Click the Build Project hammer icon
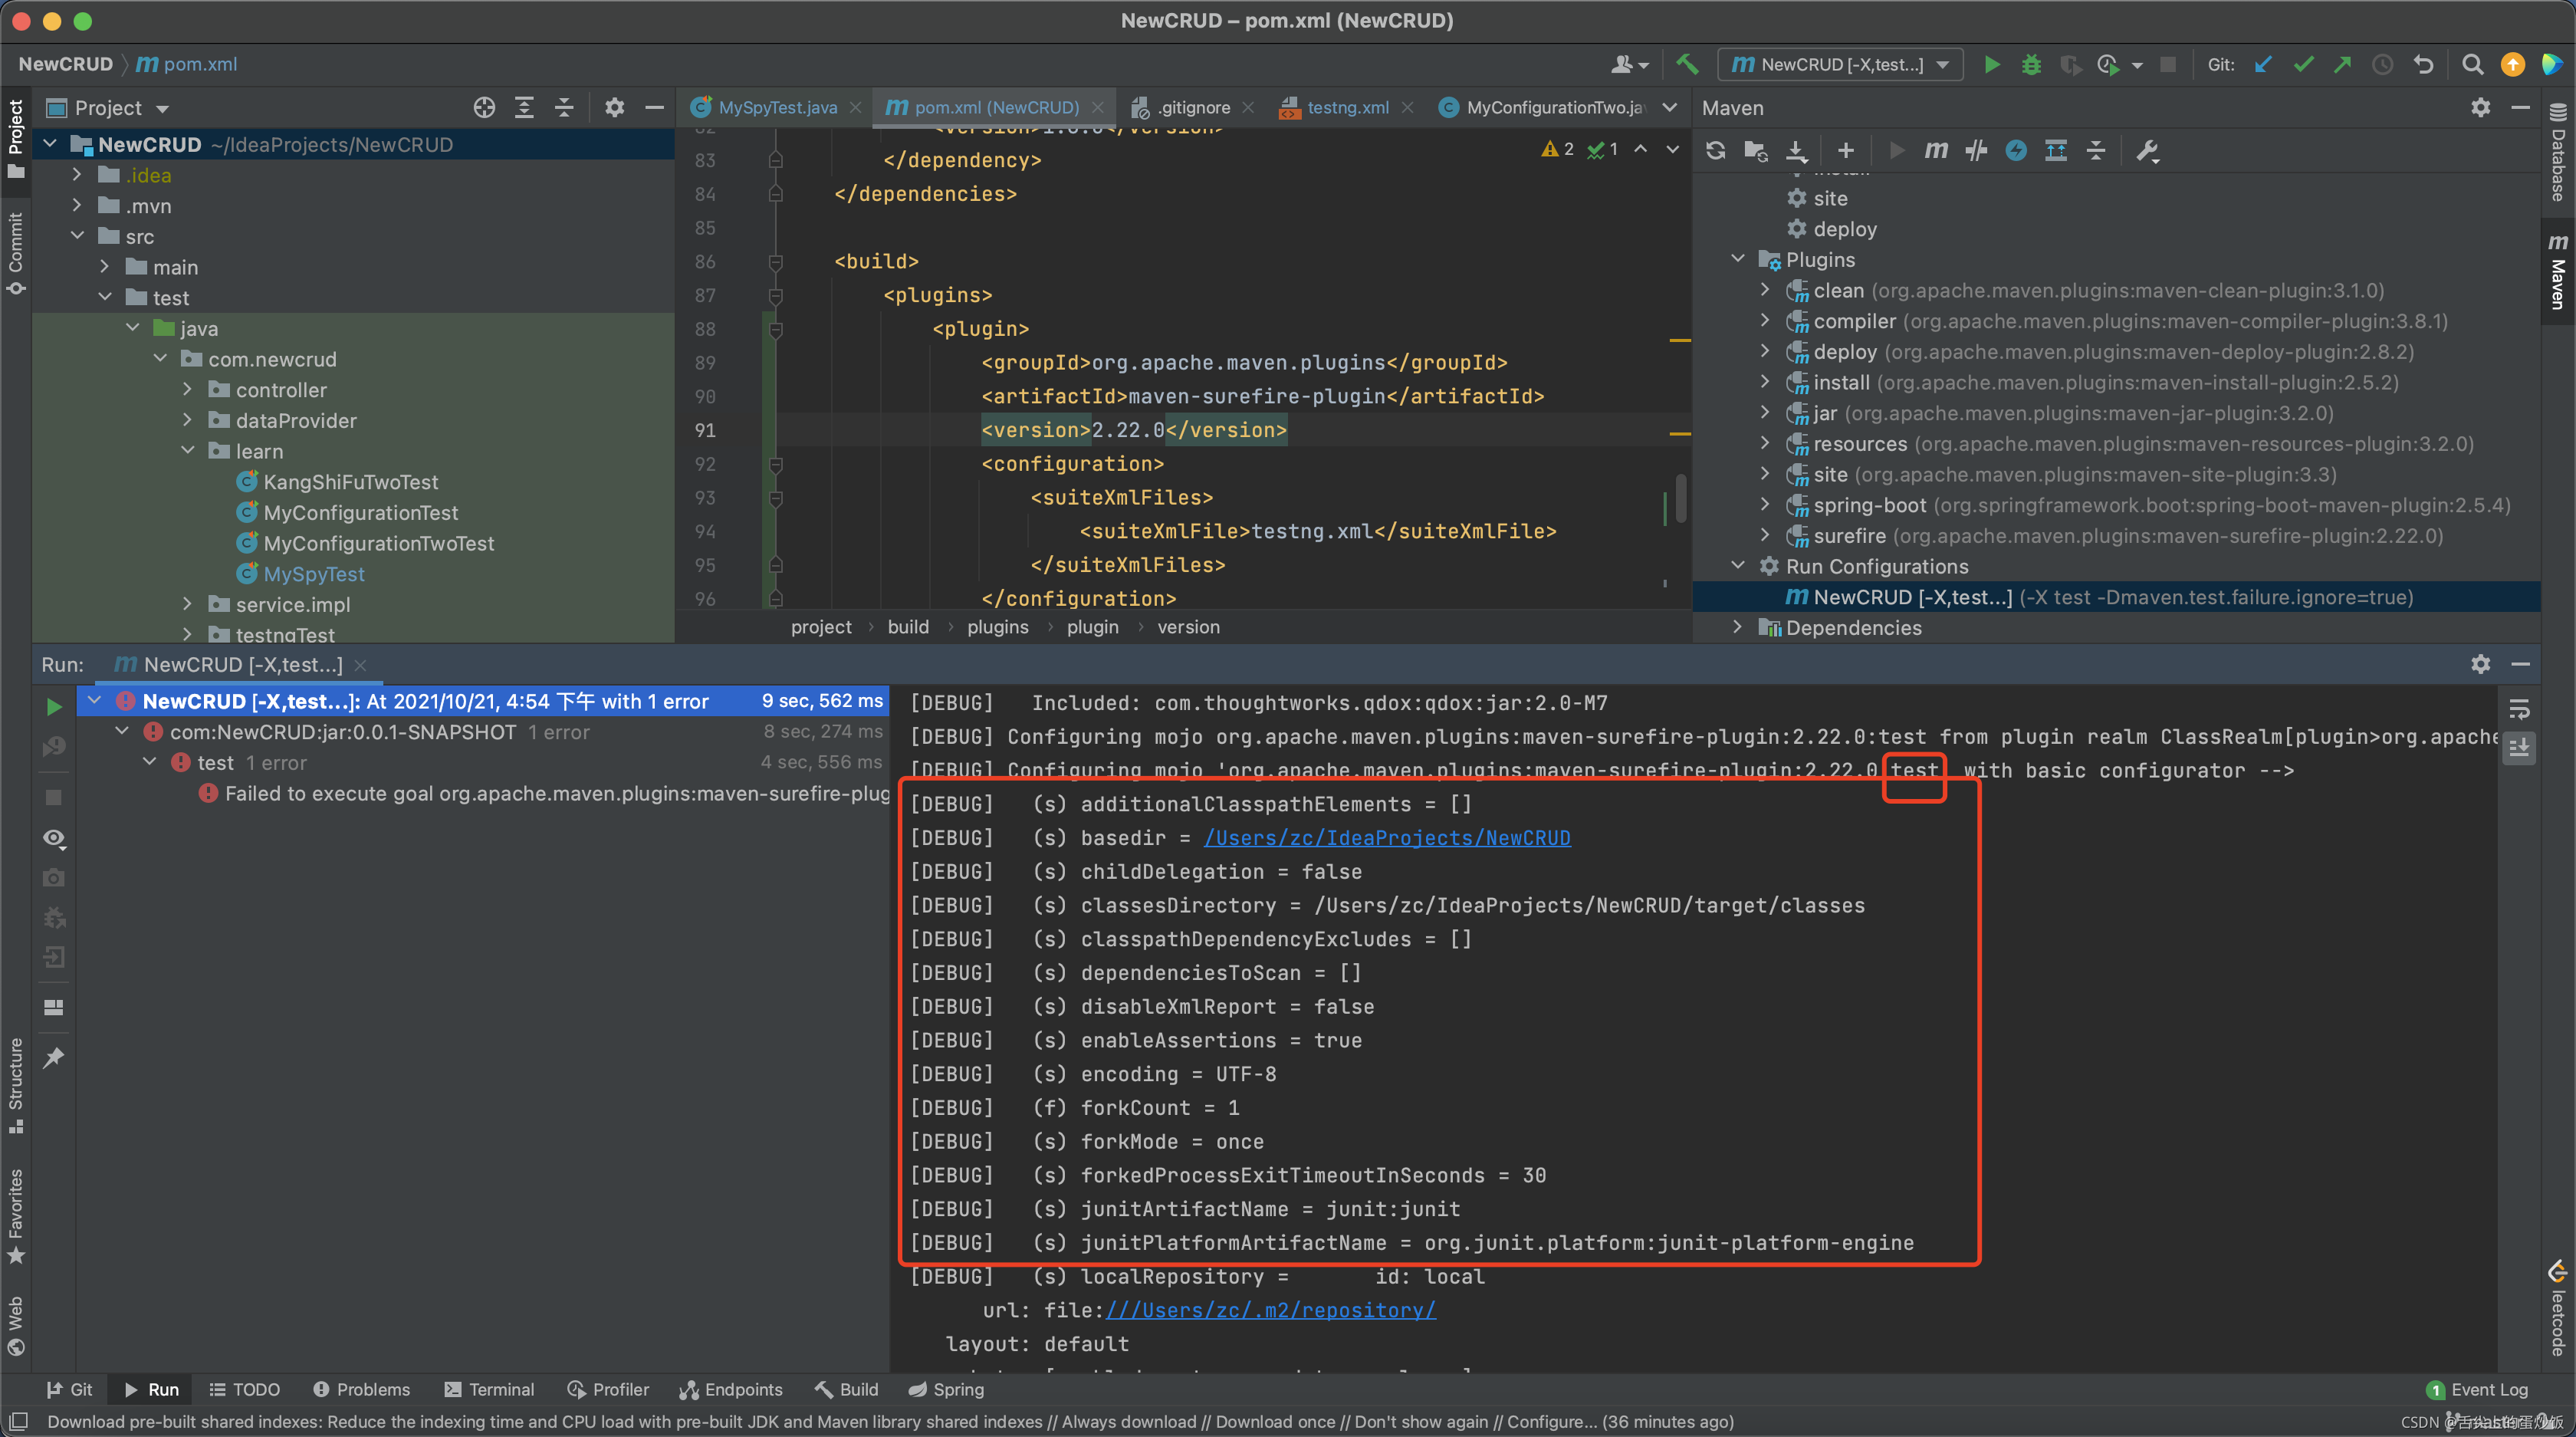This screenshot has height=1437, width=2576. [1688, 64]
